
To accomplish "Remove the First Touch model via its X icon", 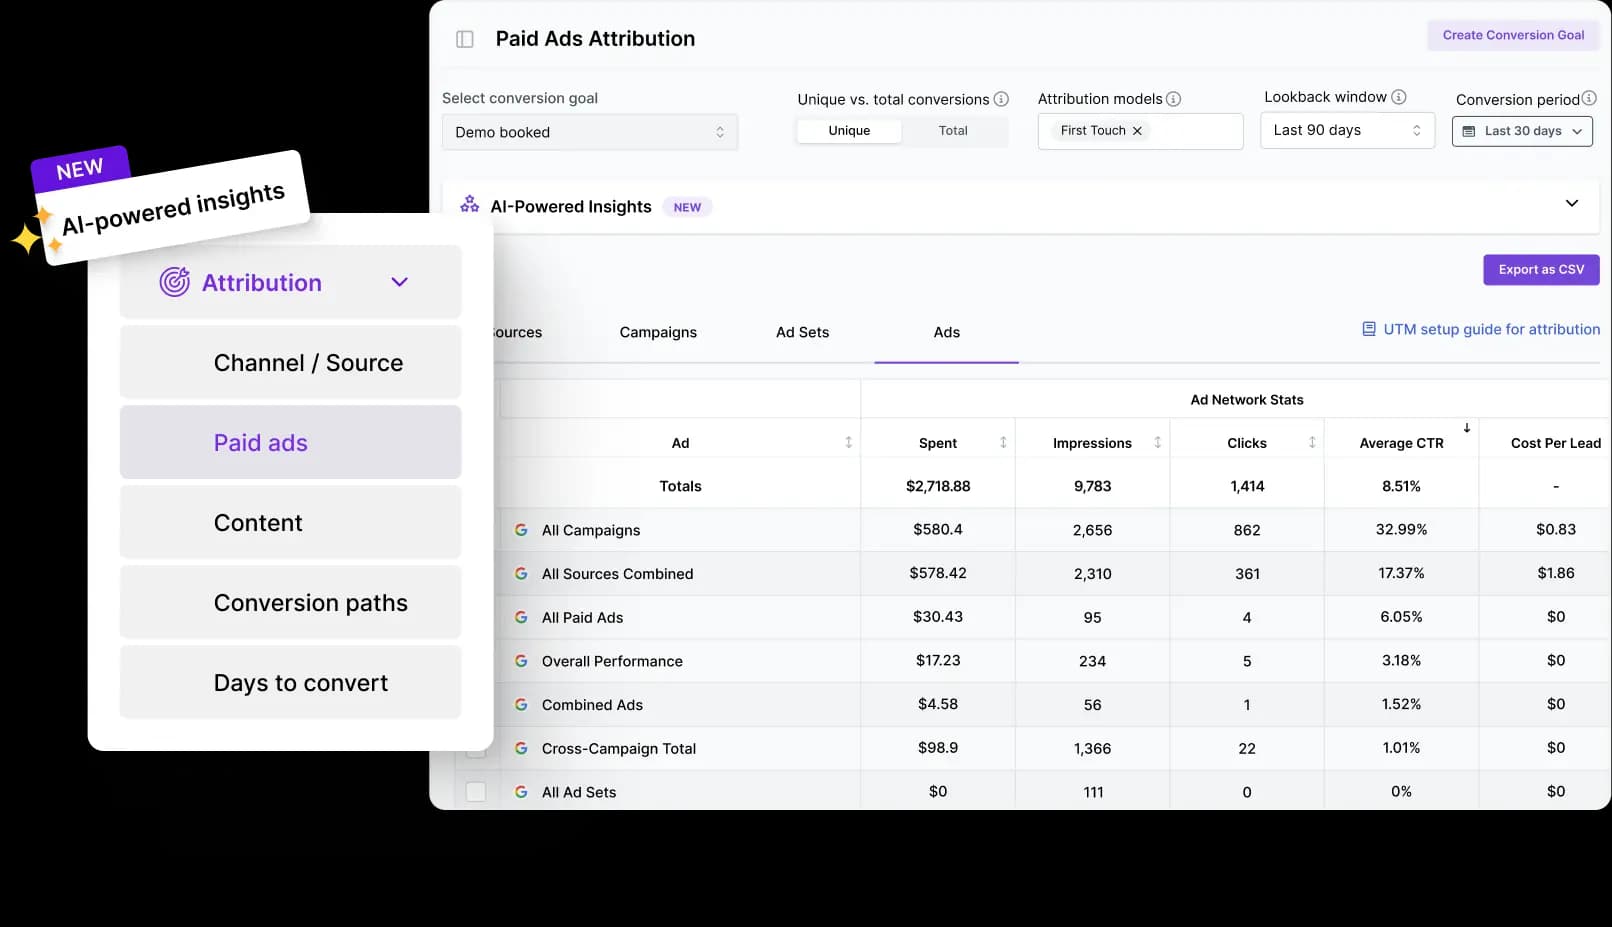I will click(x=1137, y=130).
